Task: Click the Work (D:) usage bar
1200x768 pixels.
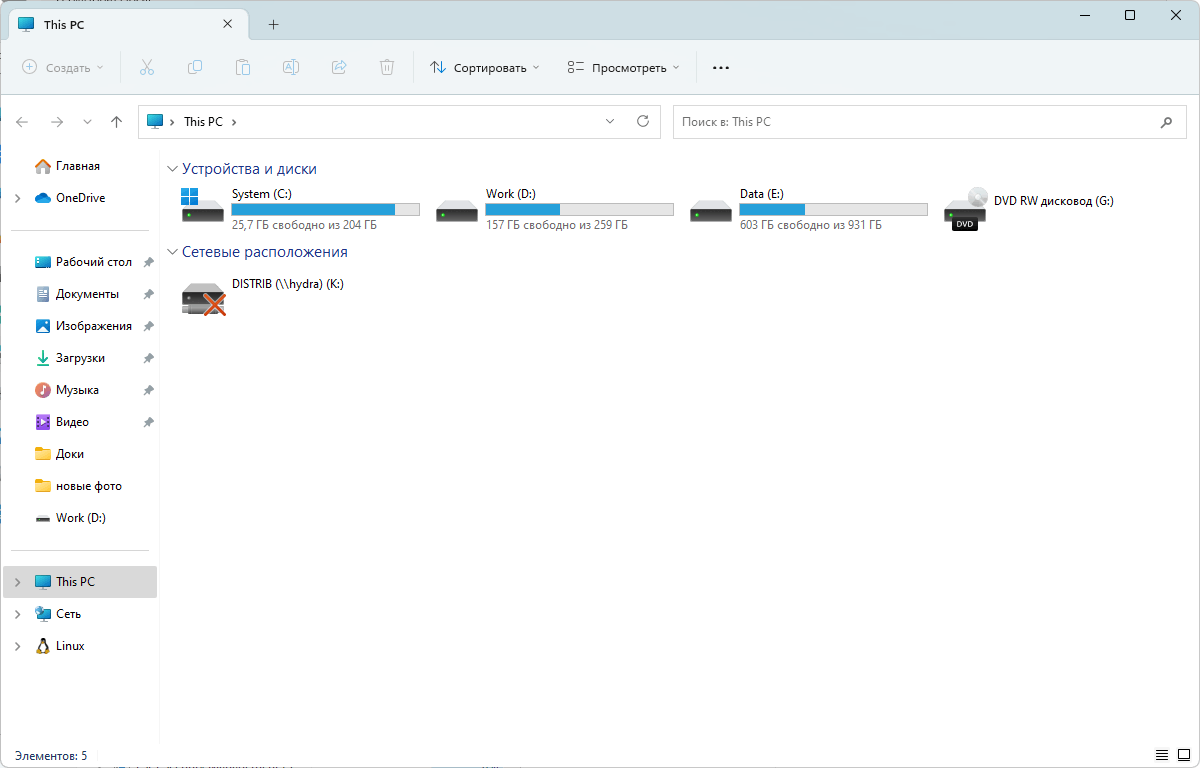Action: click(x=580, y=210)
